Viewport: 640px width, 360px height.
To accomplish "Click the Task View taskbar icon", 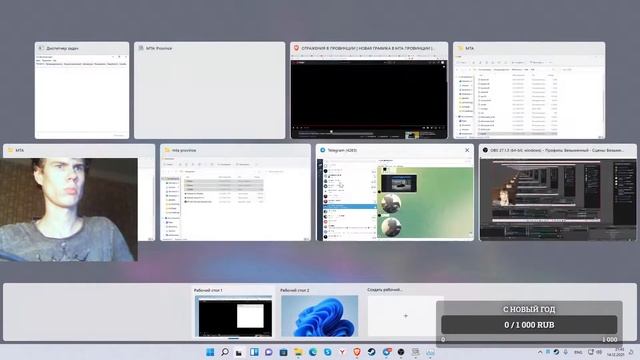I will point(239,352).
